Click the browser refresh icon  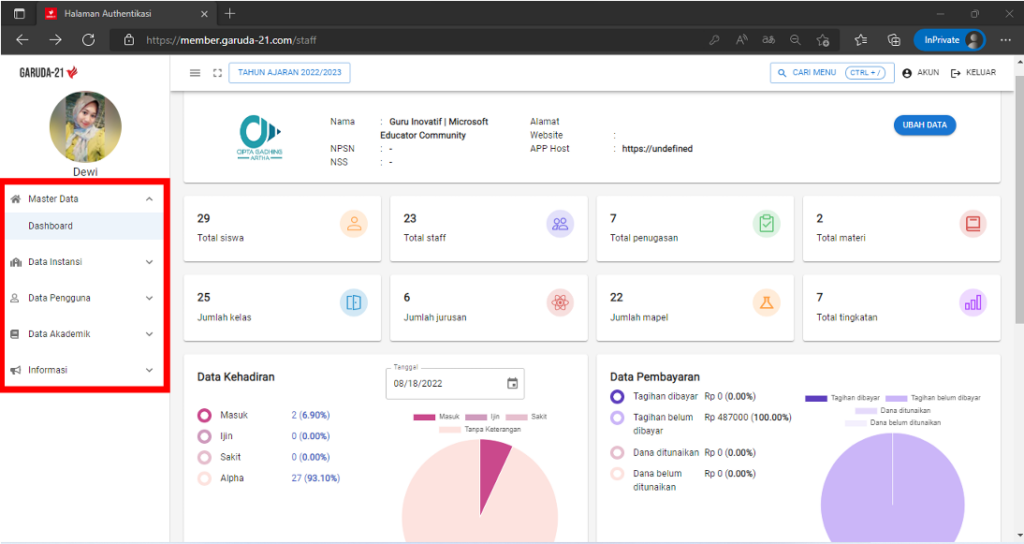88,40
